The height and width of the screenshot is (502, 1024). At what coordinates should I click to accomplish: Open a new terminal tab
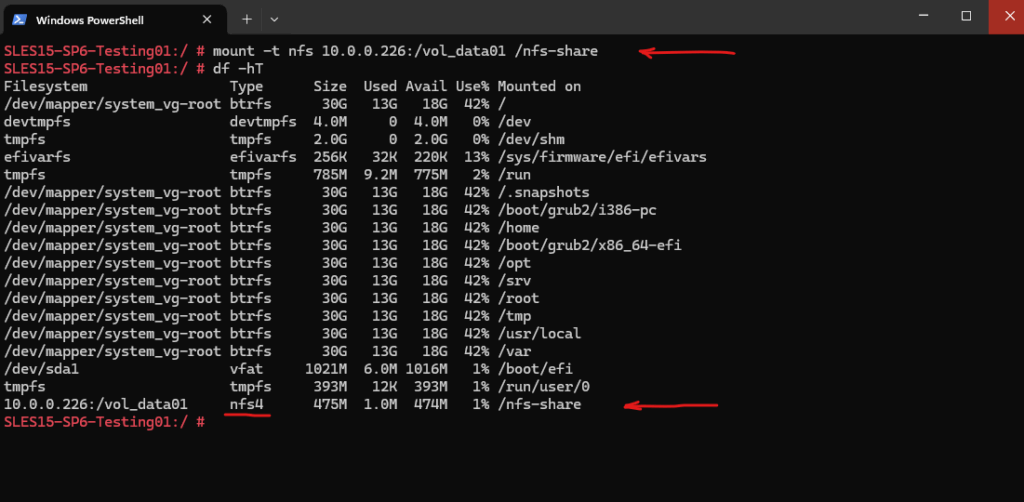(x=247, y=20)
